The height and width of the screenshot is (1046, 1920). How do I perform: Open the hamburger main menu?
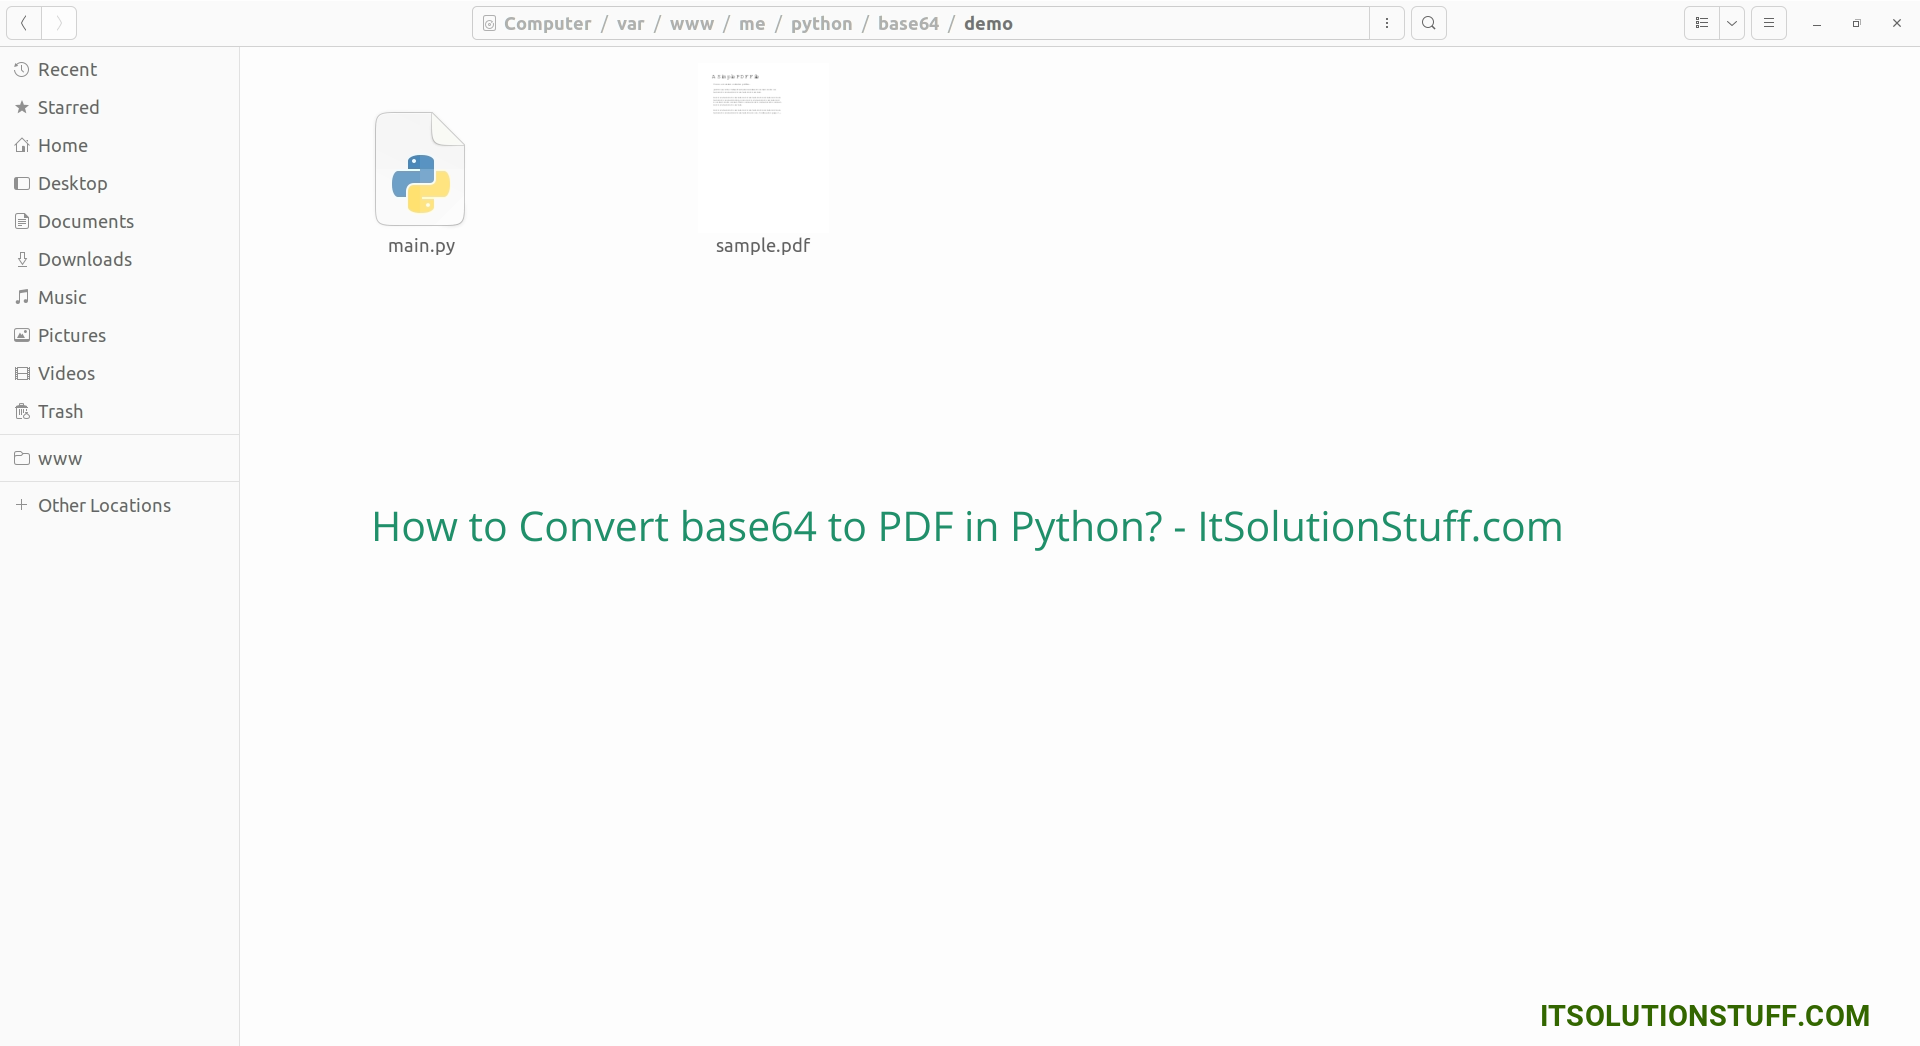pos(1768,22)
